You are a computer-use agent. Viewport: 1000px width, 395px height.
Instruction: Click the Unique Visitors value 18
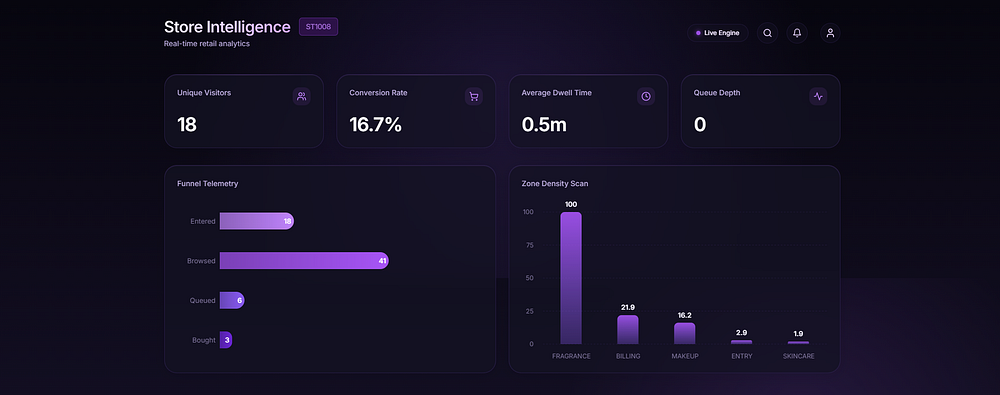187,124
